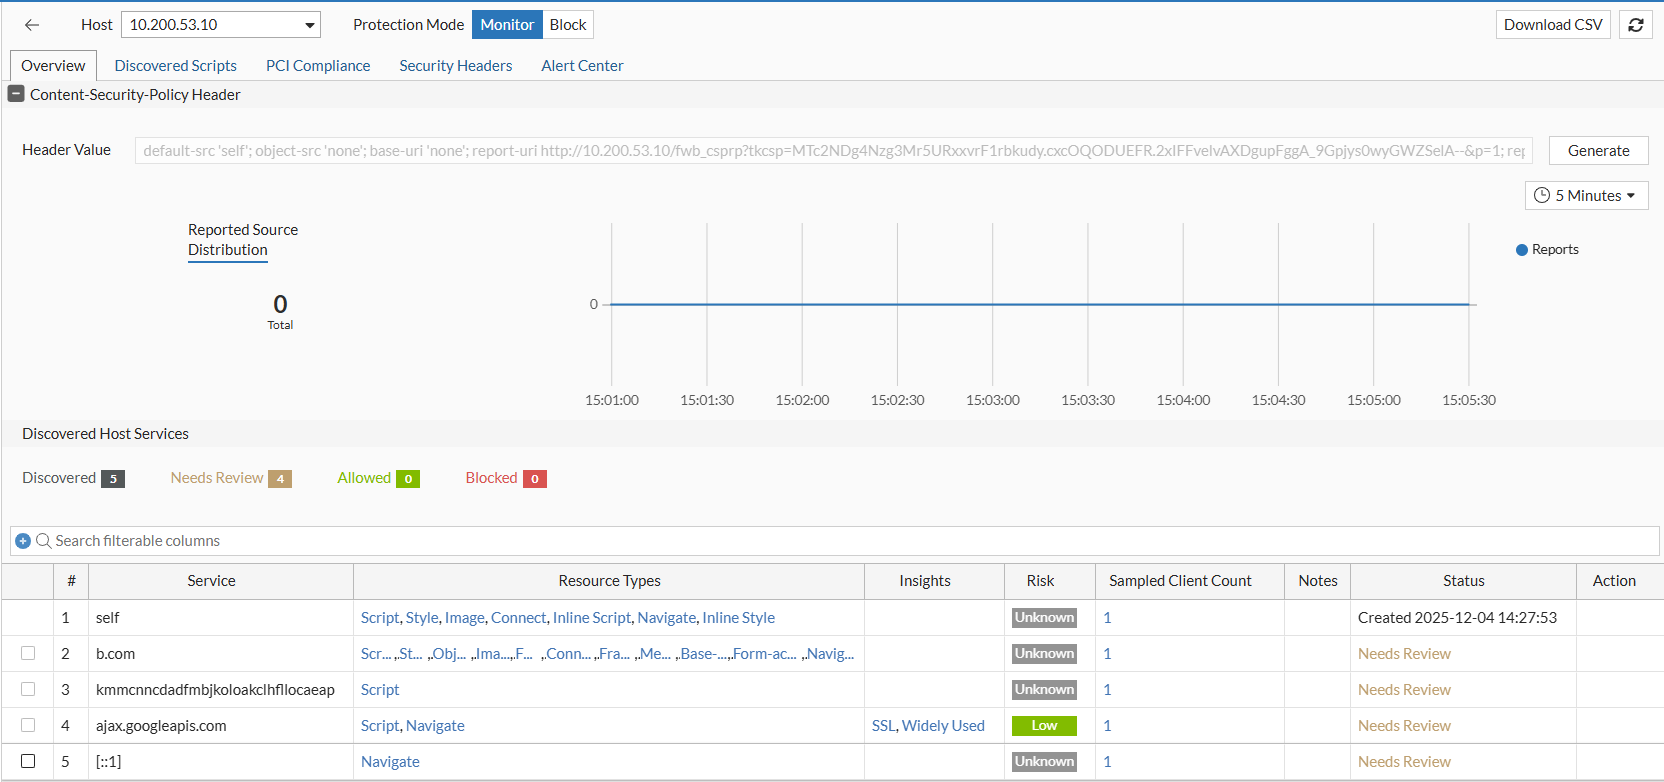Sort by the Resource Types column header
This screenshot has height=782, width=1664.
tap(609, 581)
